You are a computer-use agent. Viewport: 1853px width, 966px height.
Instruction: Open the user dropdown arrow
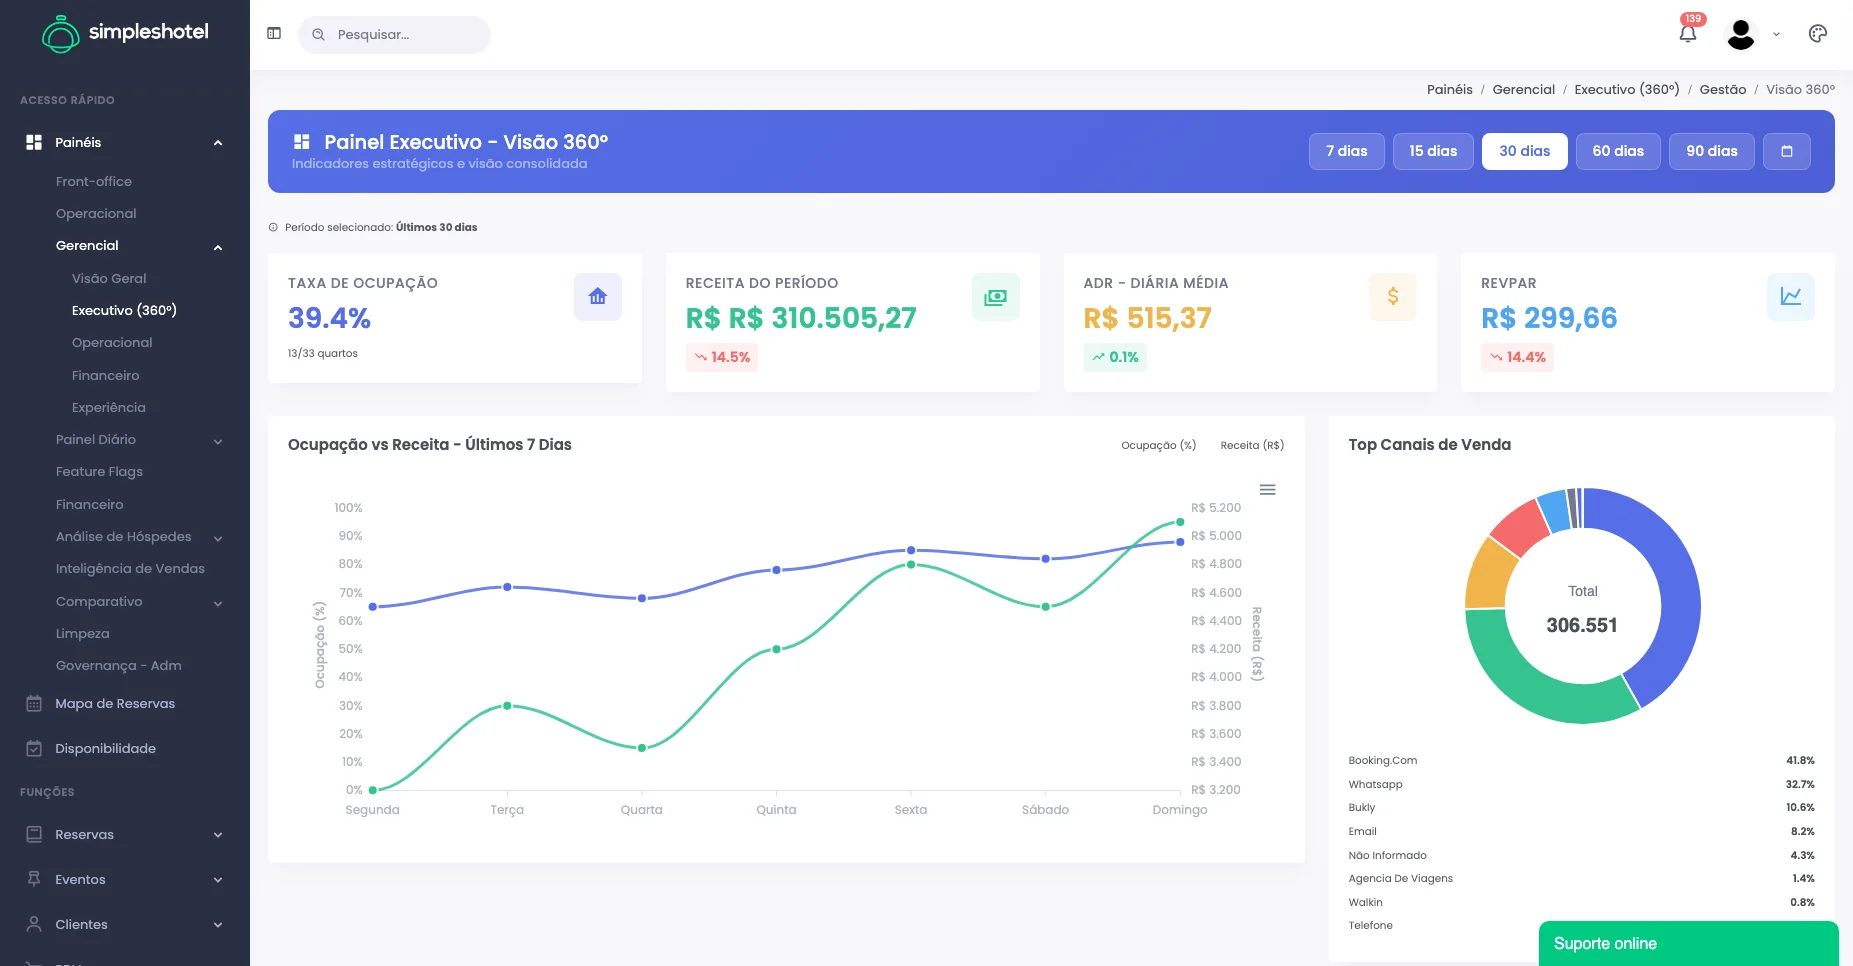click(x=1776, y=34)
